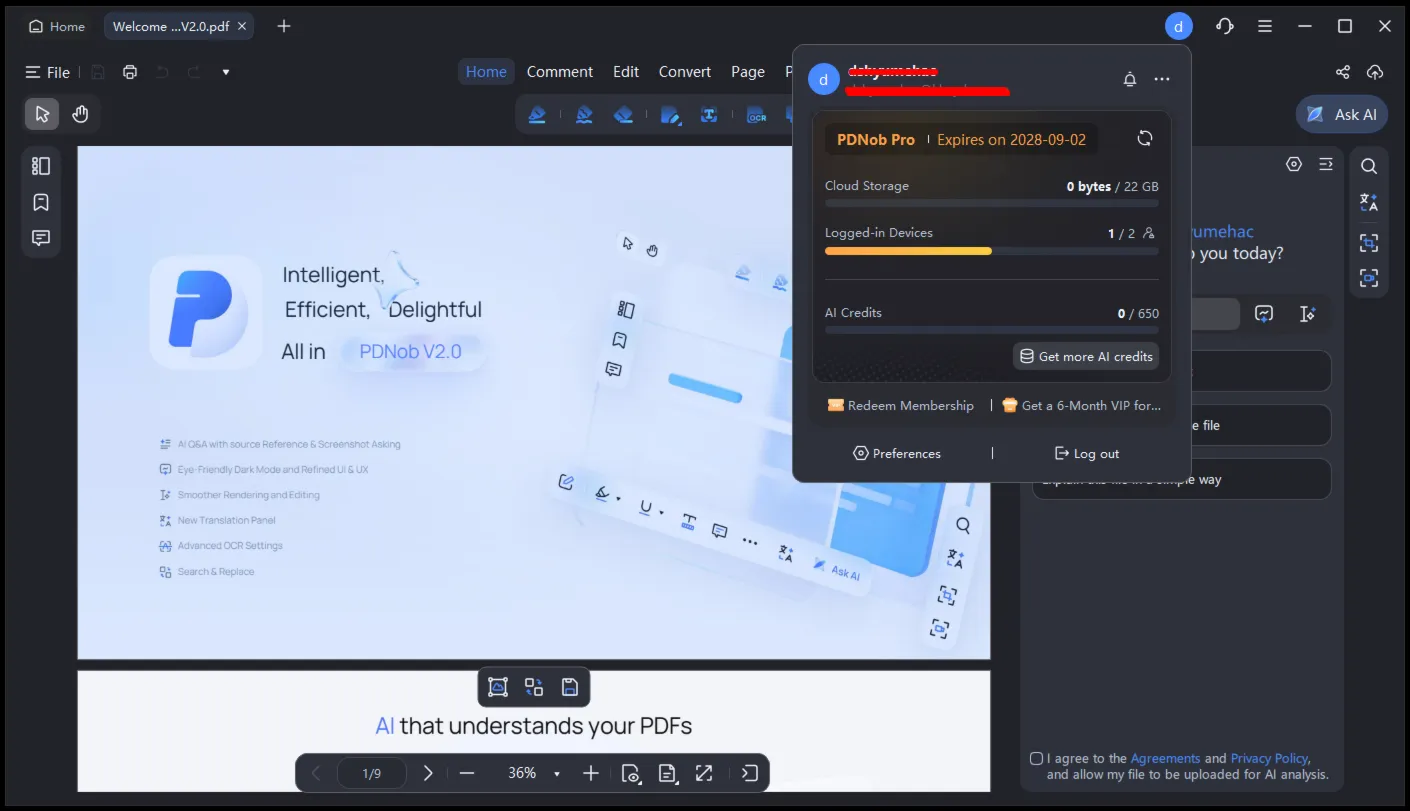The image size is (1410, 811).
Task: Enter fullscreen with the expand-arrows icon
Action: tap(704, 773)
